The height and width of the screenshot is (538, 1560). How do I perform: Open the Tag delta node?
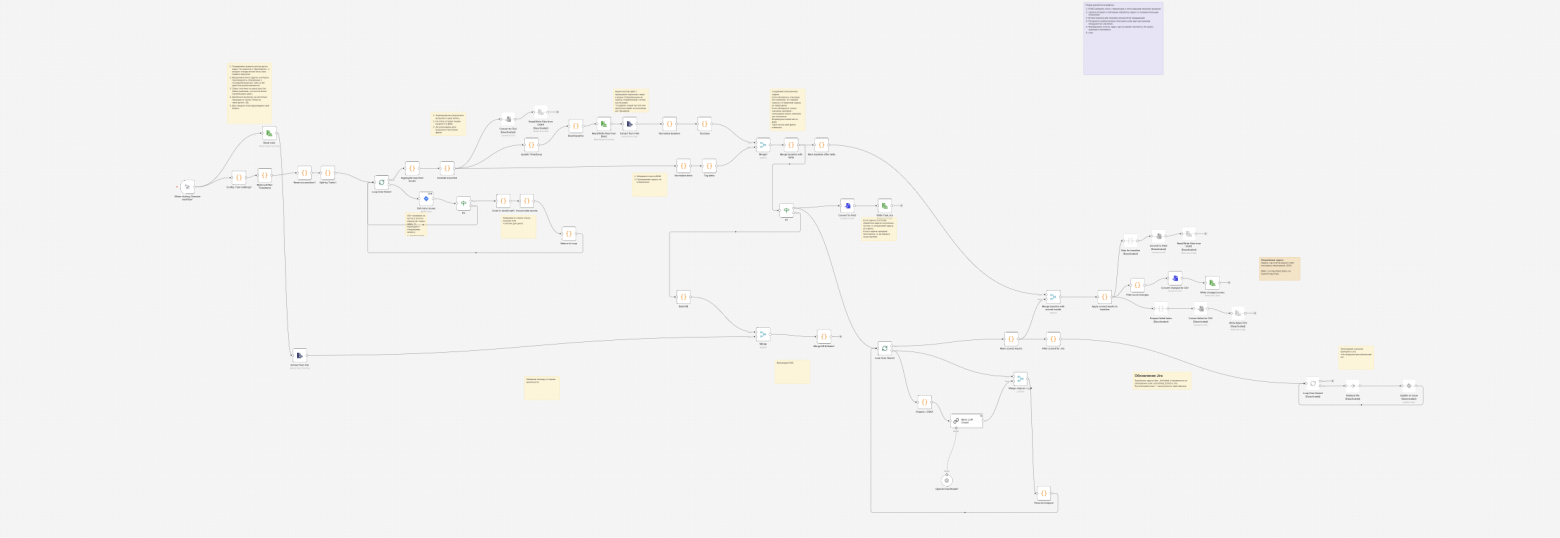coord(709,165)
